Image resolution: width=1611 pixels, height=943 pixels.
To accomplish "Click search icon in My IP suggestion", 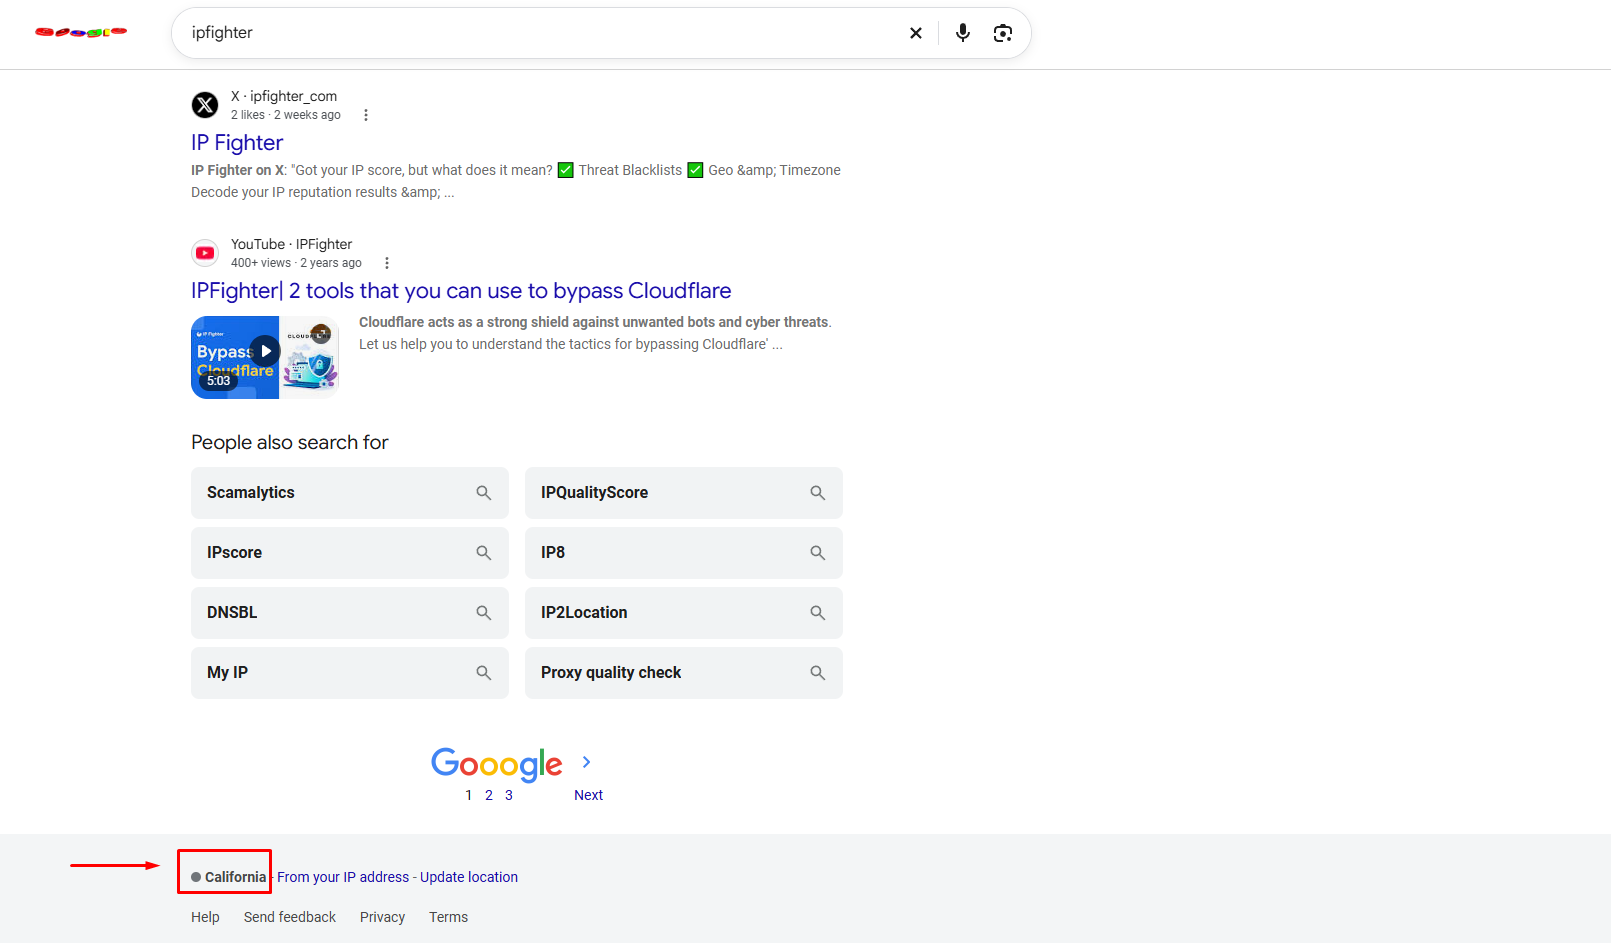I will pos(484,673).
